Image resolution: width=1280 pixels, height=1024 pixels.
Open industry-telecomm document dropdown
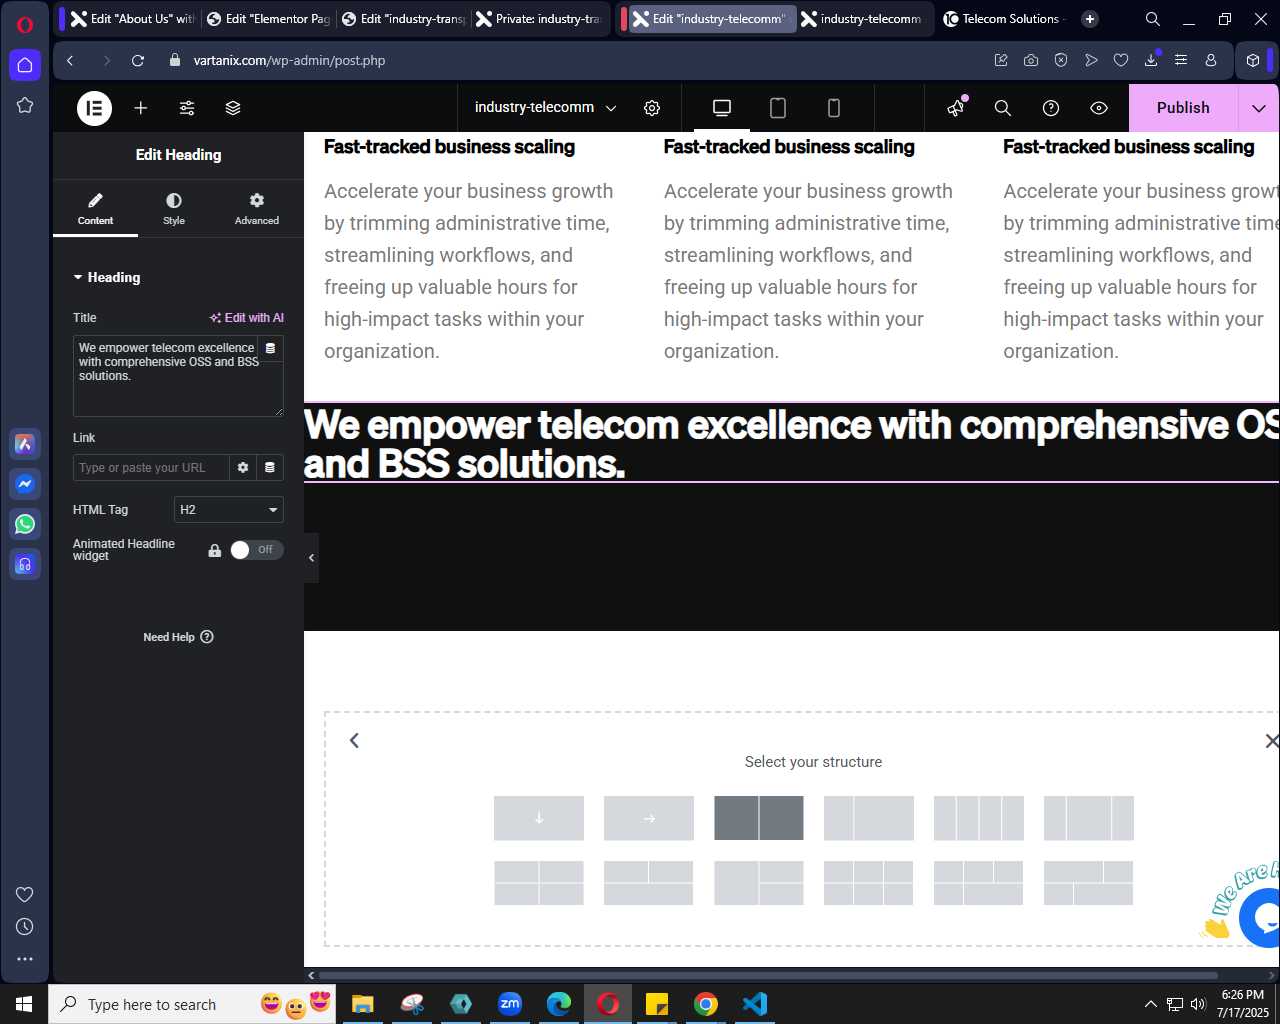pos(546,108)
